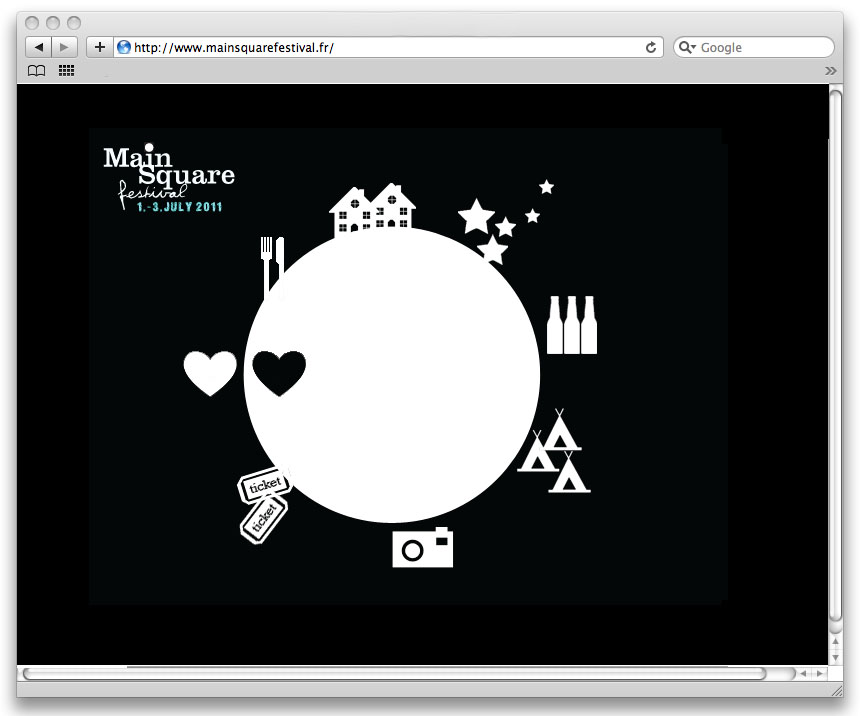
Task: Go forward with the forward arrow button
Action: [64, 47]
